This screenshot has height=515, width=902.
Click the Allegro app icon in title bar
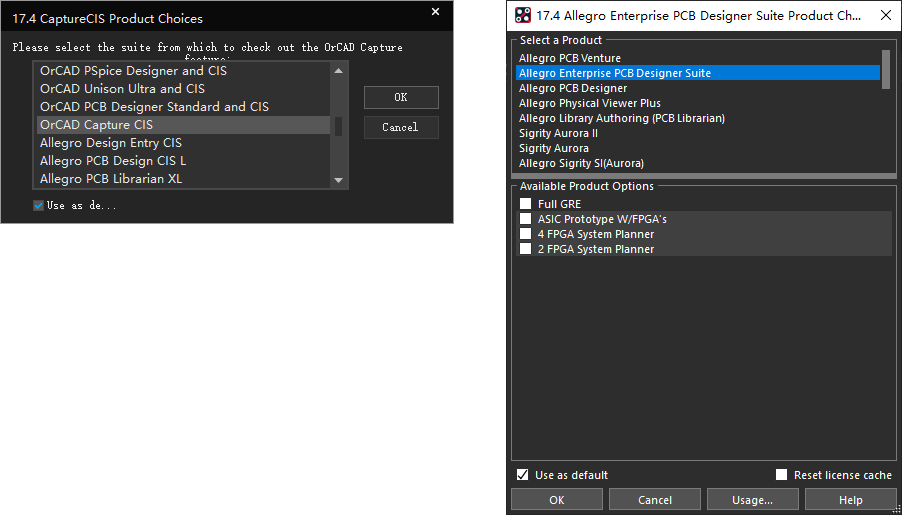[x=523, y=15]
